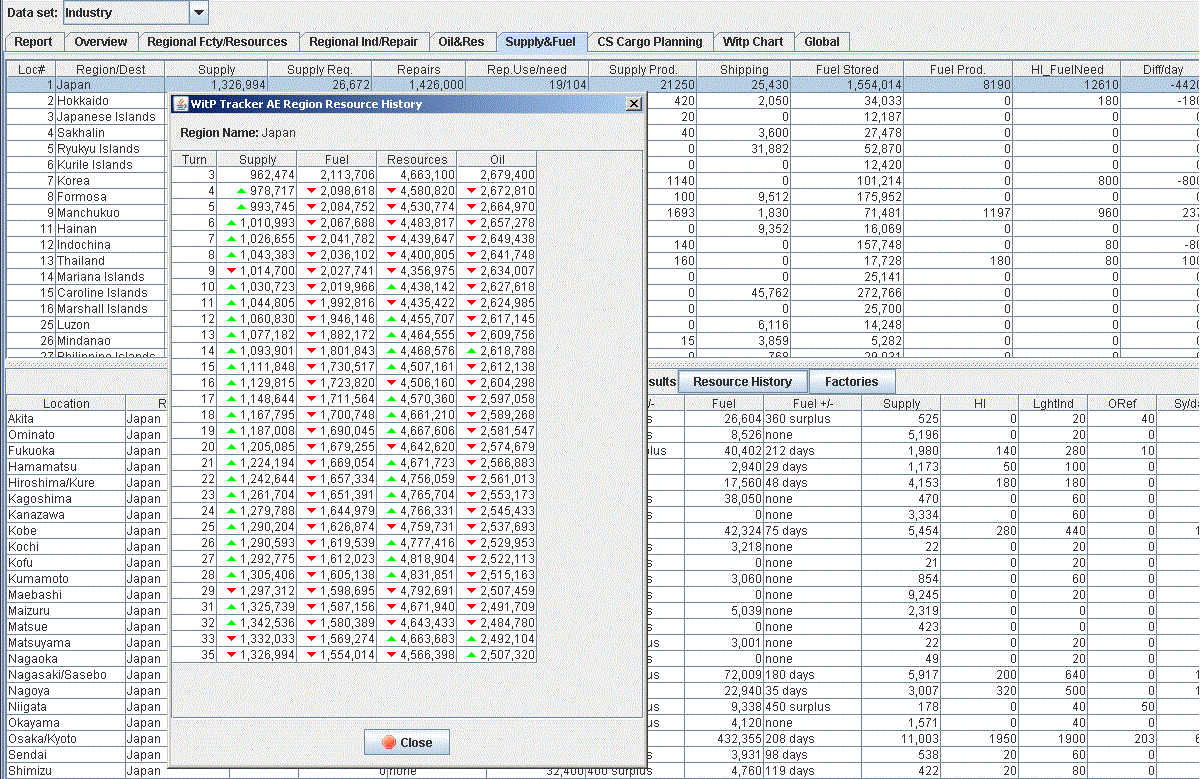Switch to CS Cargo Planning tab
The image size is (1201, 779).
point(650,42)
